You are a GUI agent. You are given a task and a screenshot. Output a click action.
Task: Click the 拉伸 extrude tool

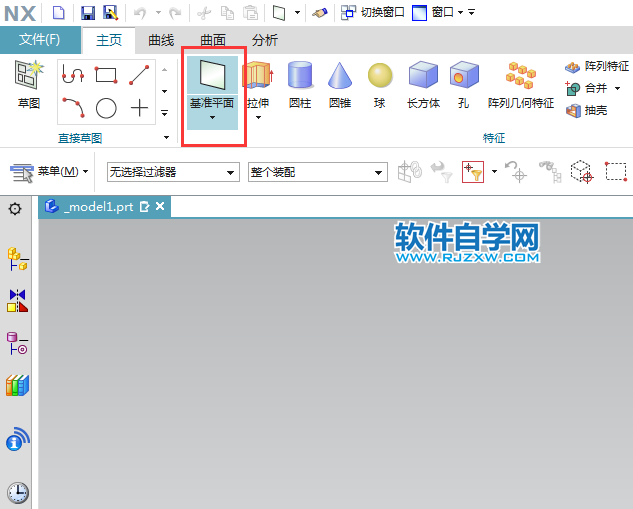[258, 85]
